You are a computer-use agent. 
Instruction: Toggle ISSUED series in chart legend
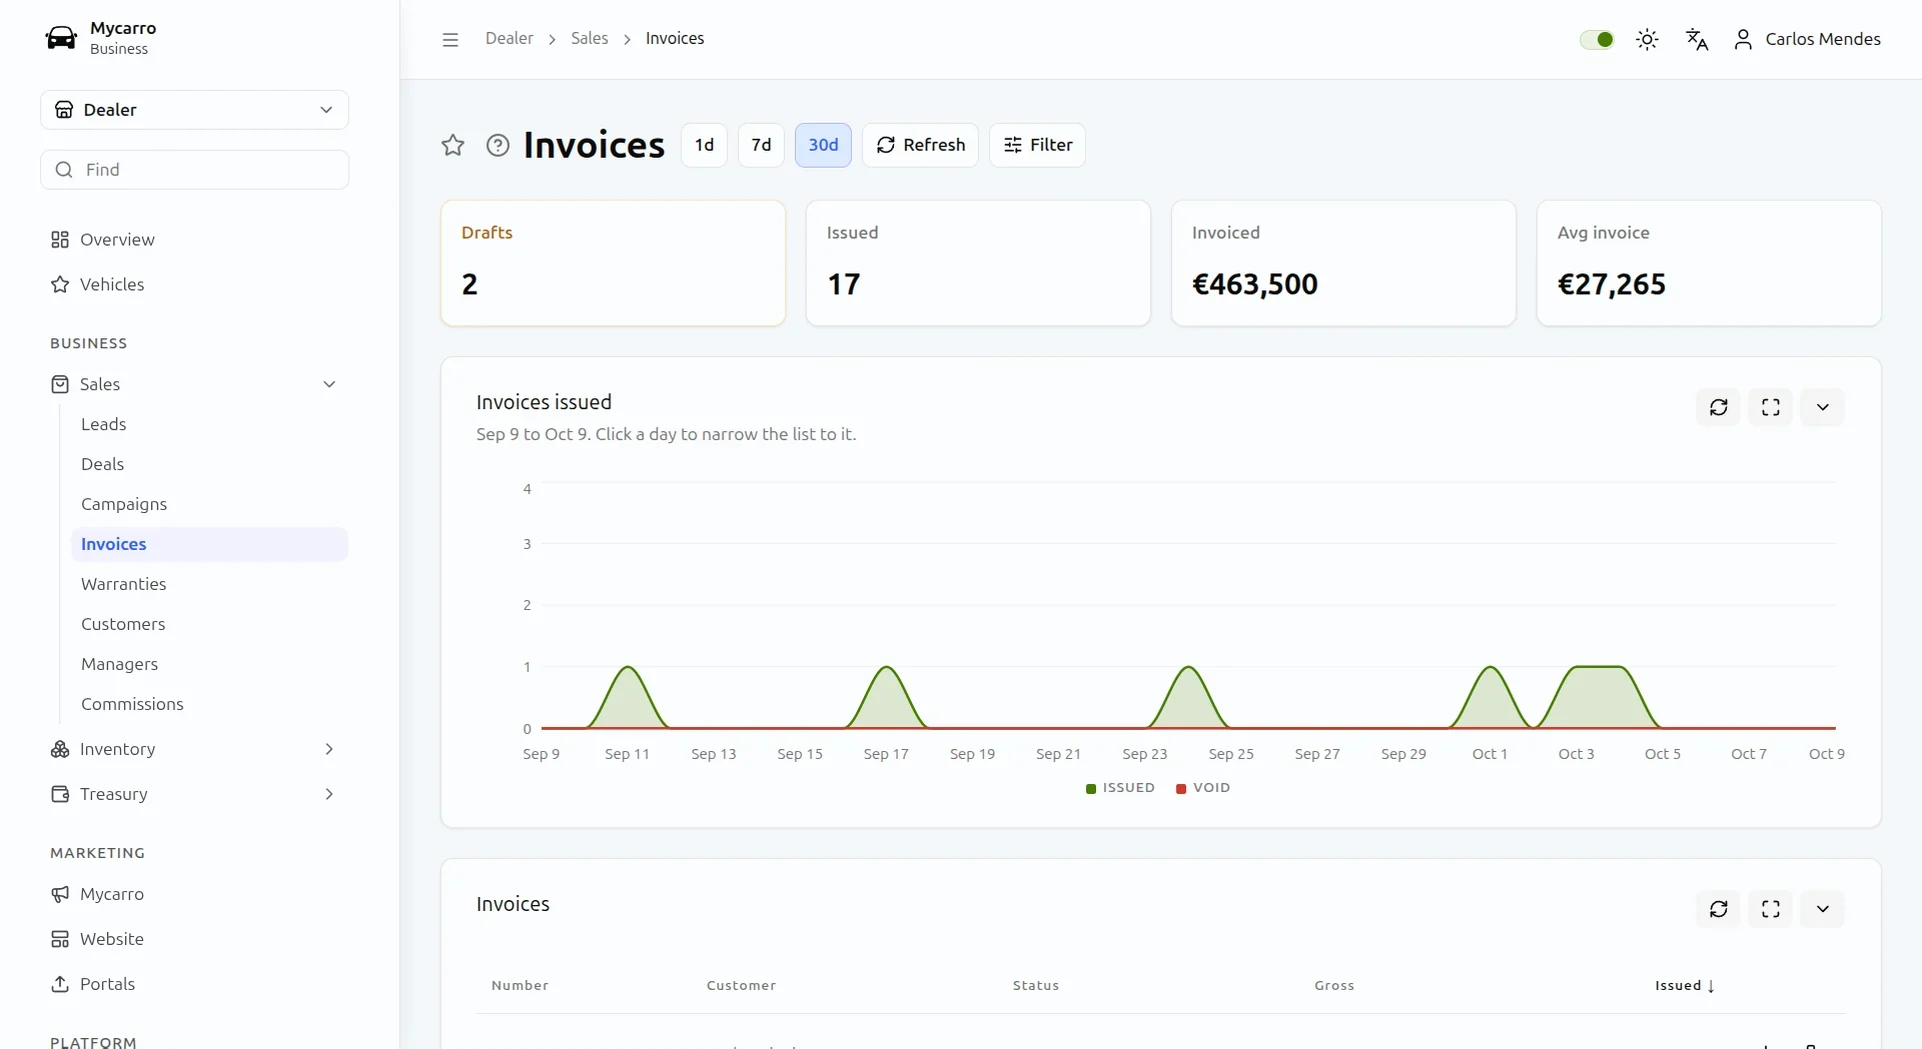click(x=1120, y=788)
